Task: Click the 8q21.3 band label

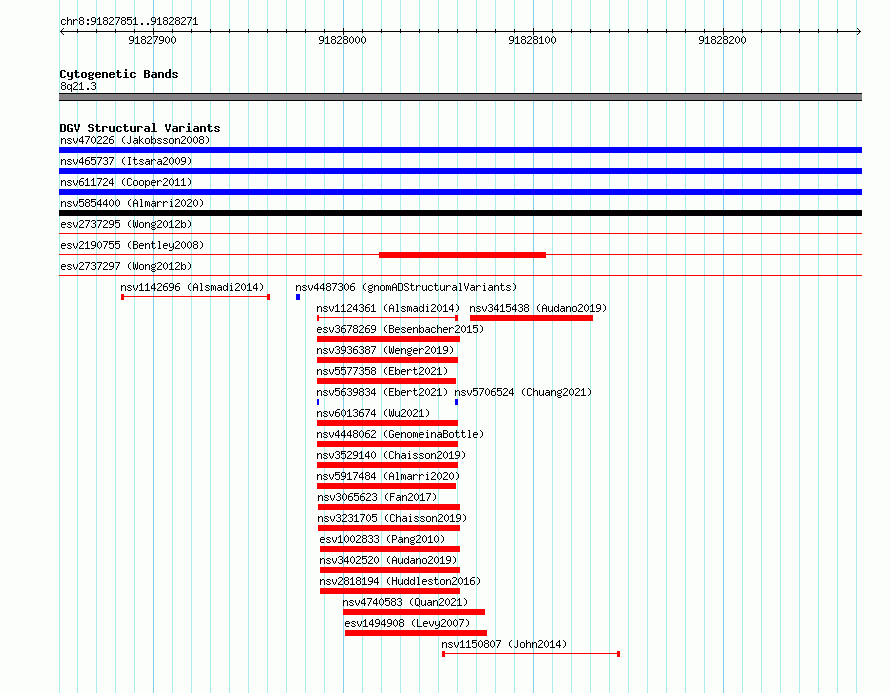Action: (78, 86)
